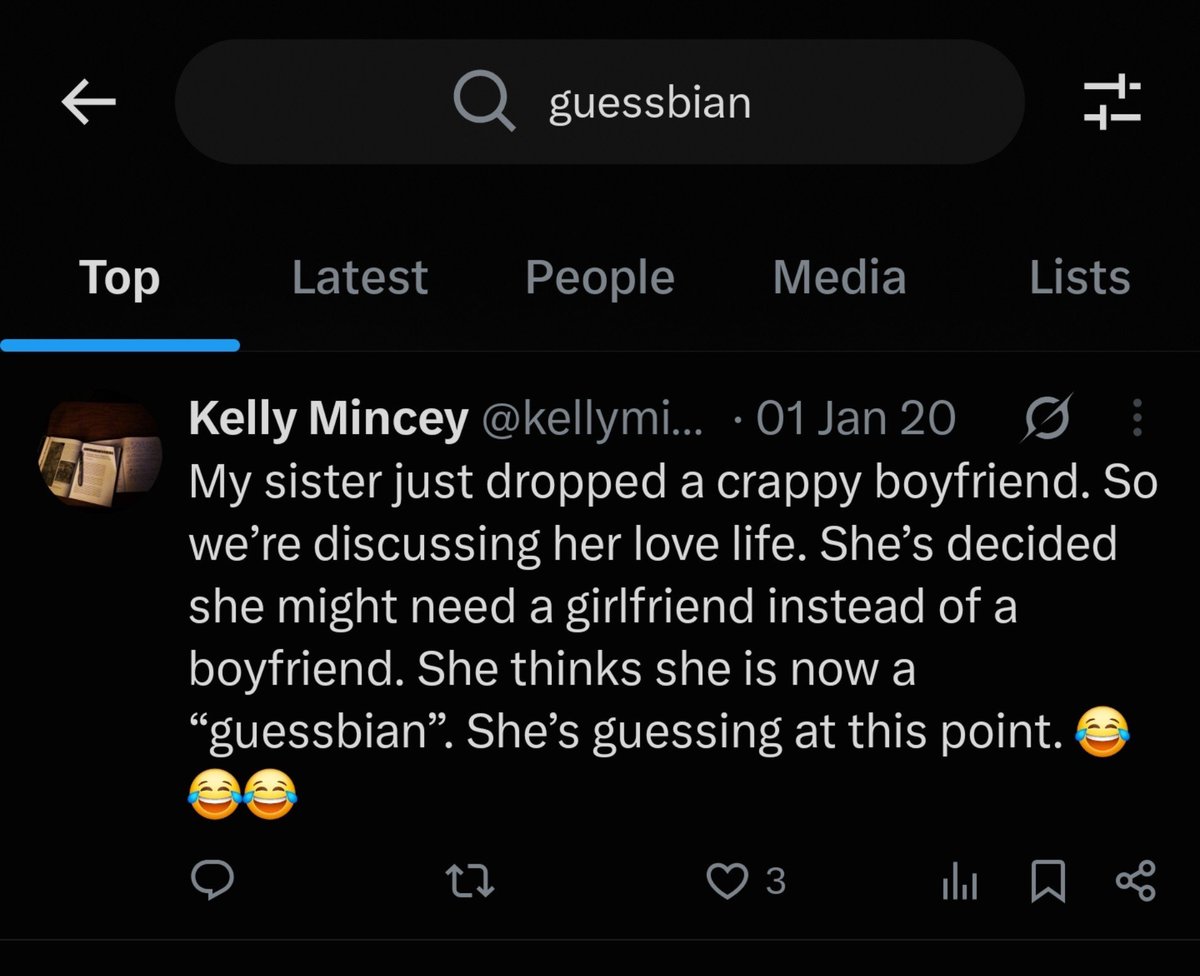
Task: Edit the guessbian search field
Action: click(x=600, y=102)
